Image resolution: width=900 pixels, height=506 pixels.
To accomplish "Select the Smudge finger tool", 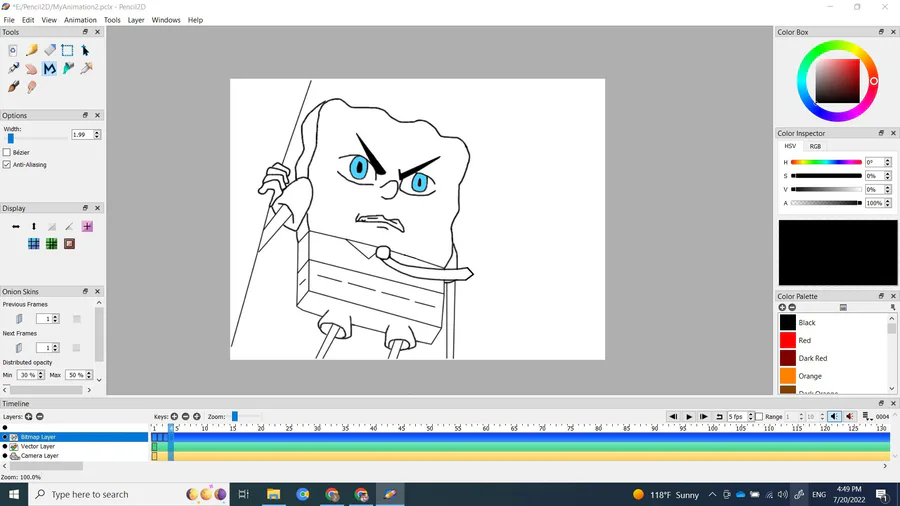I will pyautogui.click(x=32, y=87).
